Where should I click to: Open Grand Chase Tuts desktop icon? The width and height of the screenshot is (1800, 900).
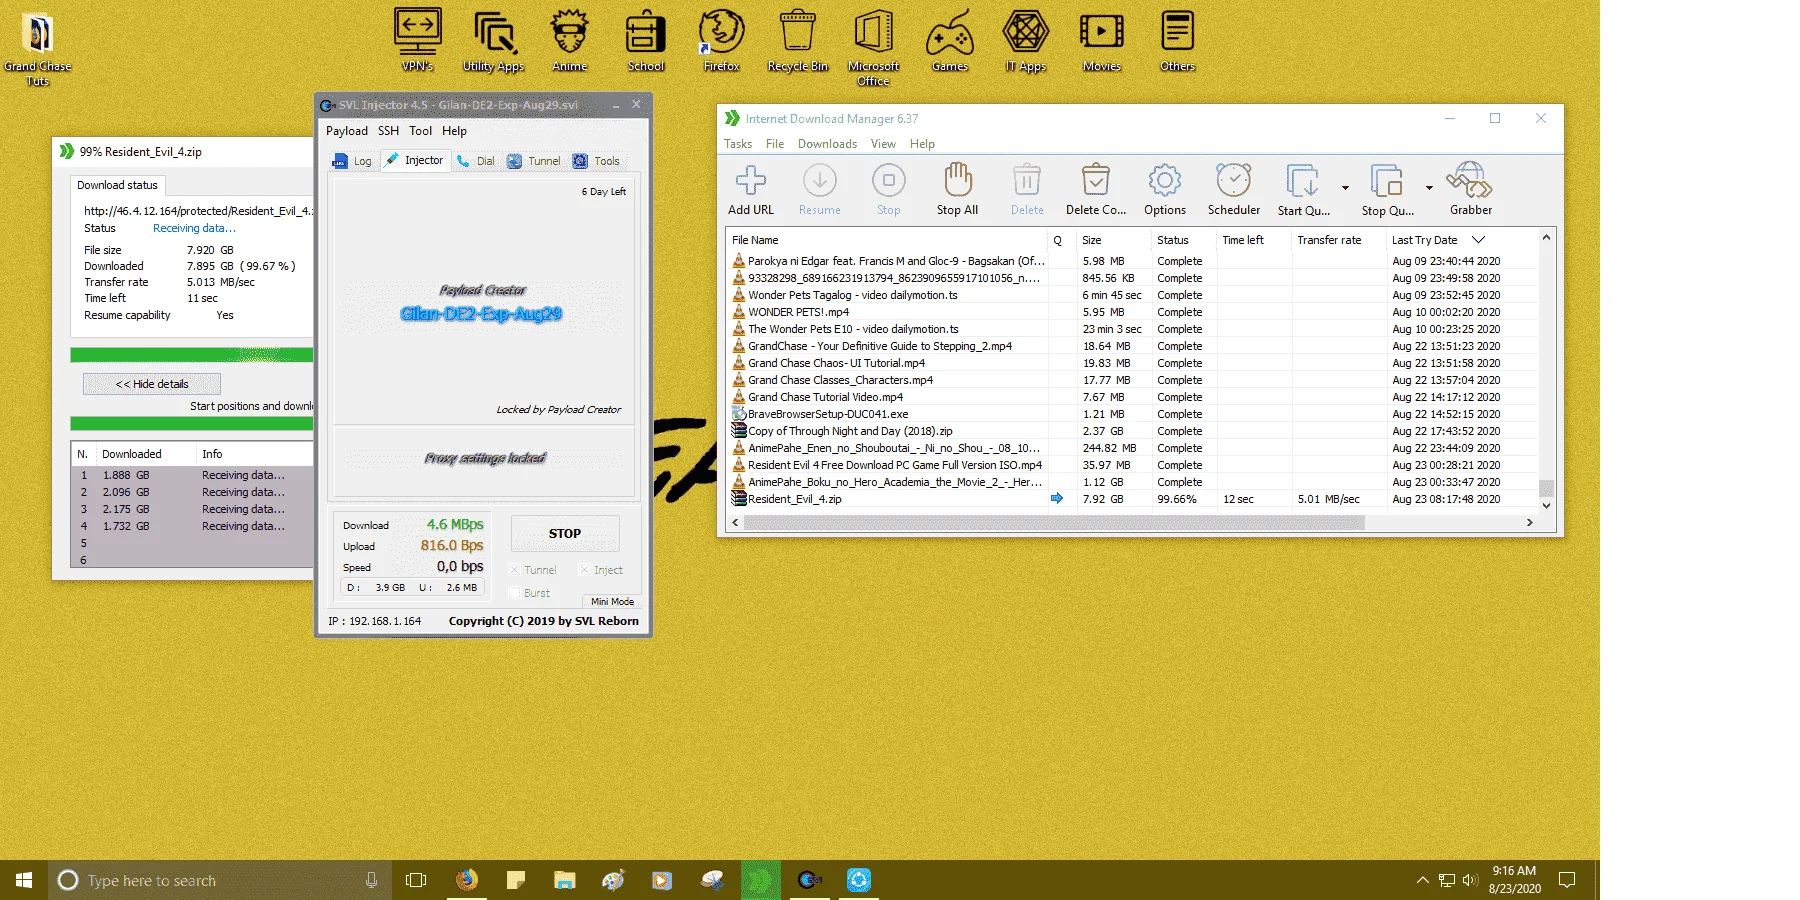(x=38, y=50)
